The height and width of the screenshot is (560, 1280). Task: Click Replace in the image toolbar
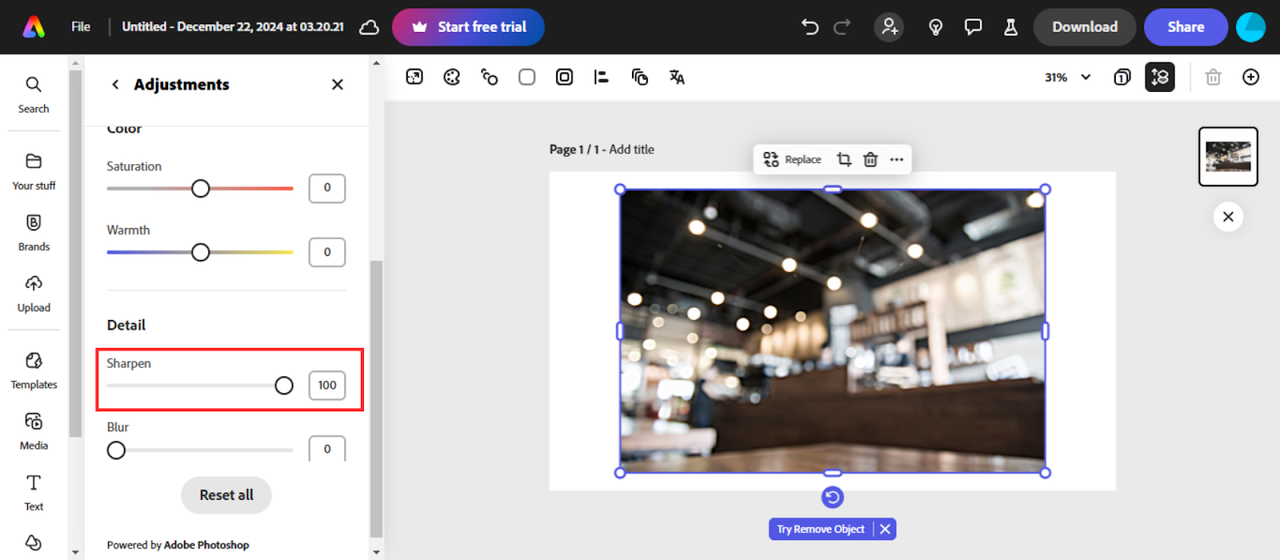tap(792, 159)
